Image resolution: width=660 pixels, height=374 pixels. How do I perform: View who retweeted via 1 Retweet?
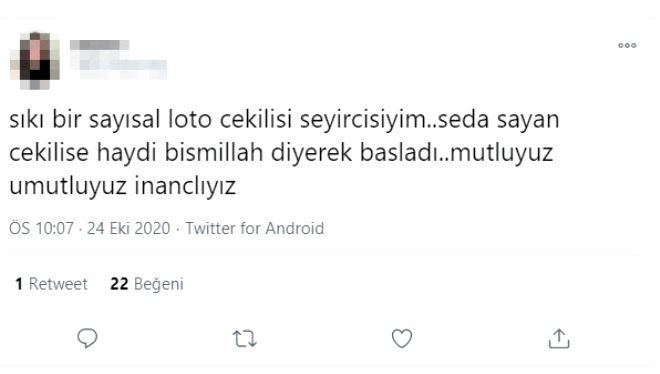51,284
